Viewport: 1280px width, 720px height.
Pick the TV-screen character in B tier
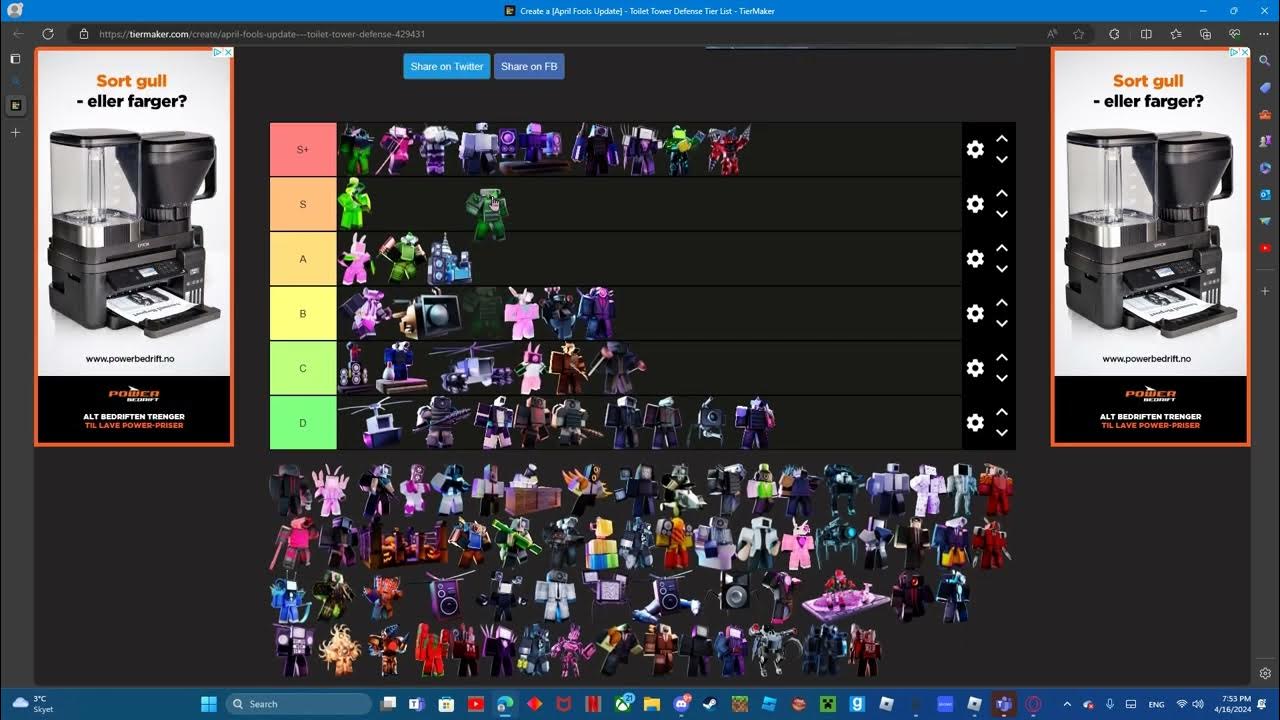pos(428,314)
